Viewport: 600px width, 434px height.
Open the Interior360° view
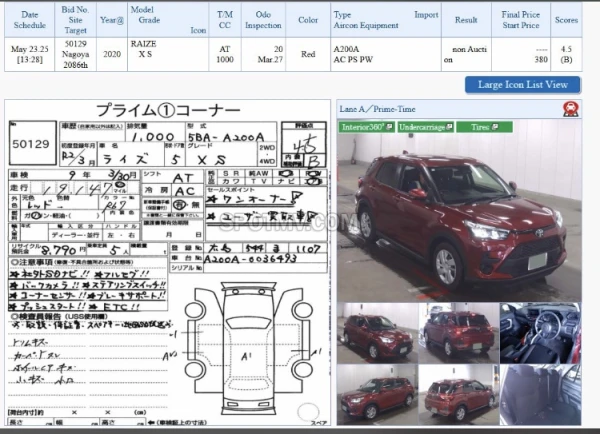coord(366,127)
